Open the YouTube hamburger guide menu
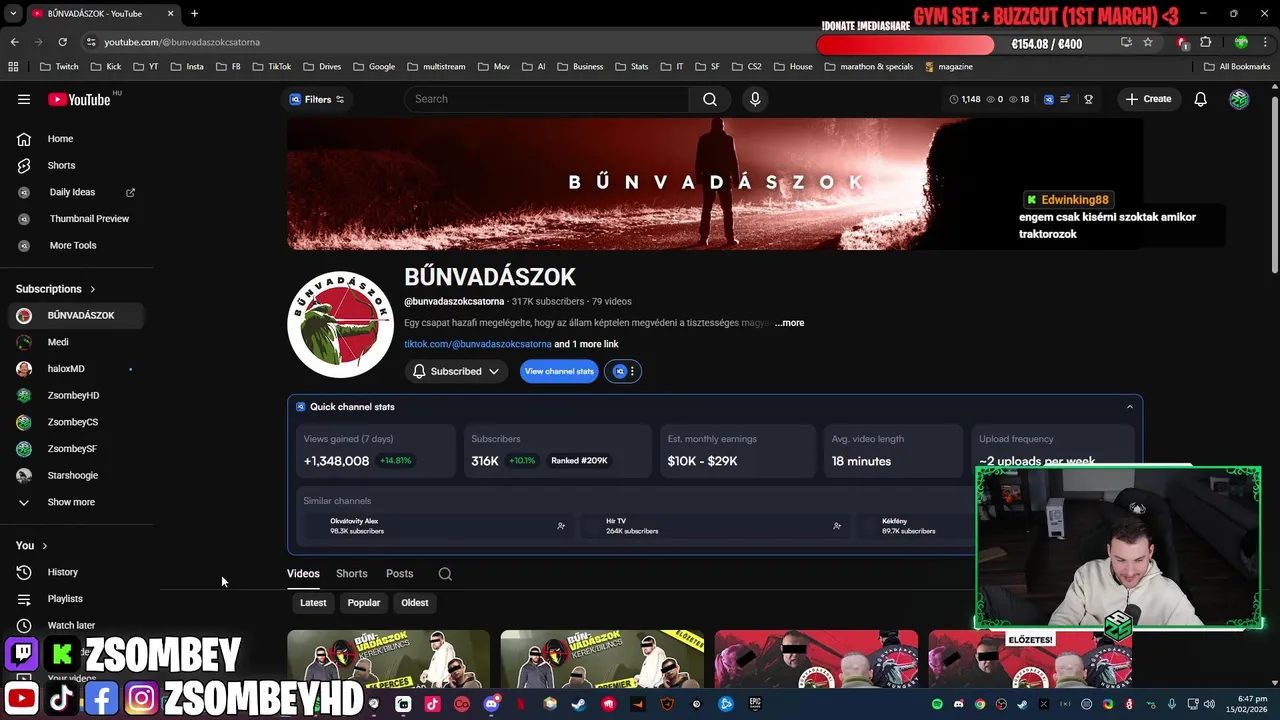The image size is (1280, 720). [x=24, y=99]
